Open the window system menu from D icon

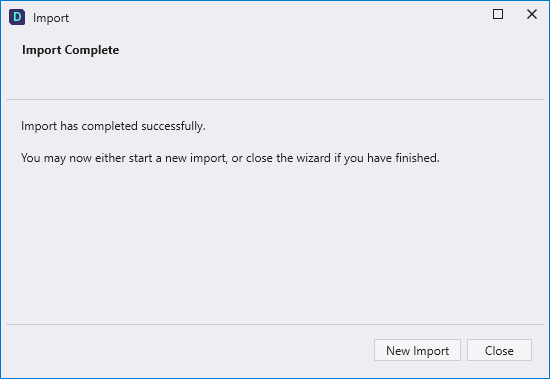17,17
